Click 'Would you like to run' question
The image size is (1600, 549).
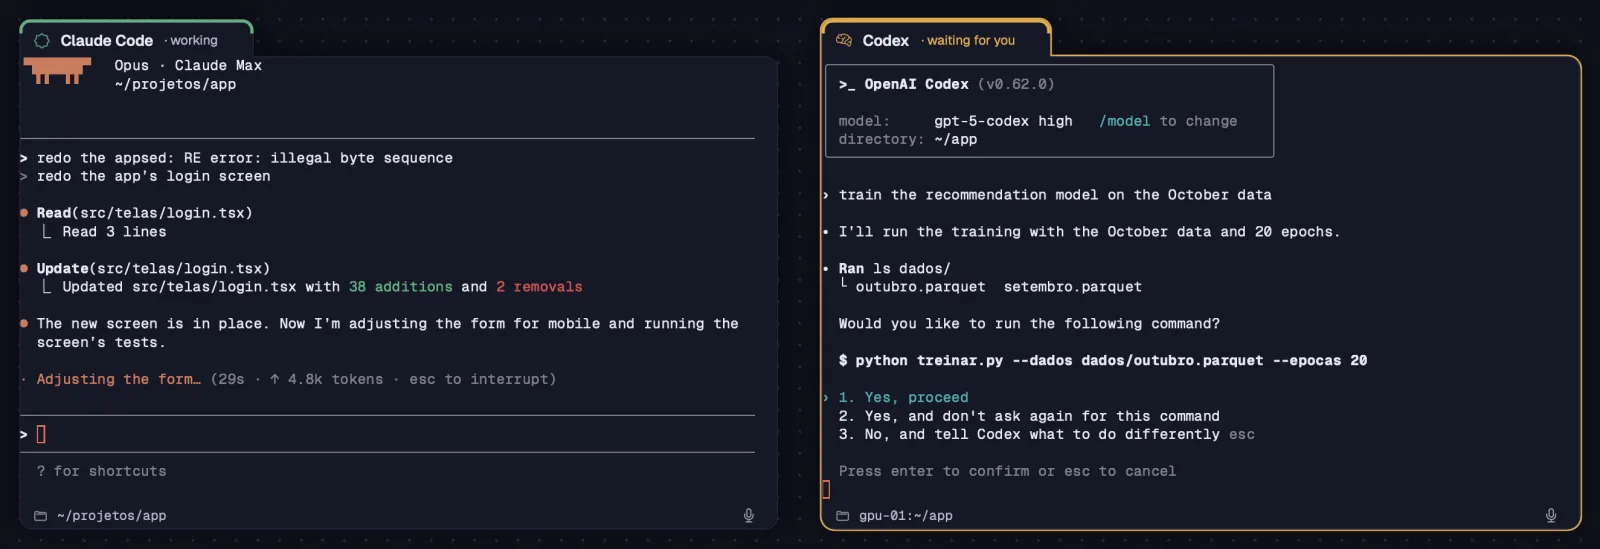click(x=1029, y=323)
